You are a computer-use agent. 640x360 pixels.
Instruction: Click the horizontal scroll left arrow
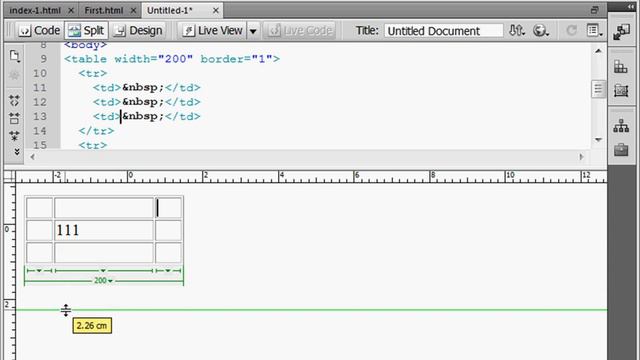tap(32, 157)
